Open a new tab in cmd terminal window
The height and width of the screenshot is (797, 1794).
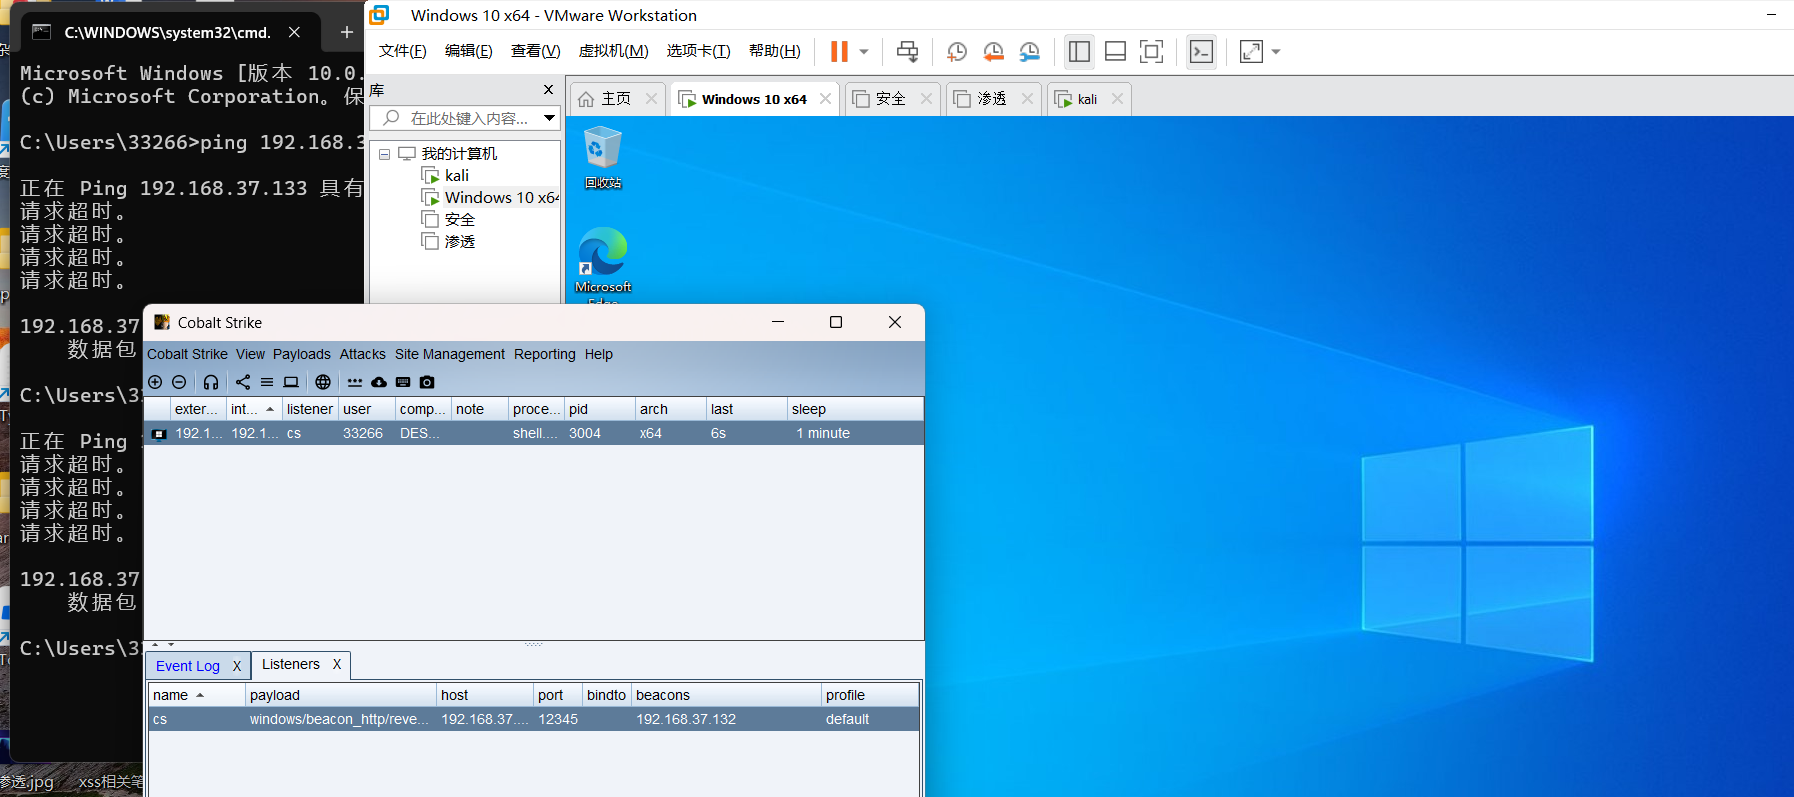[x=346, y=32]
